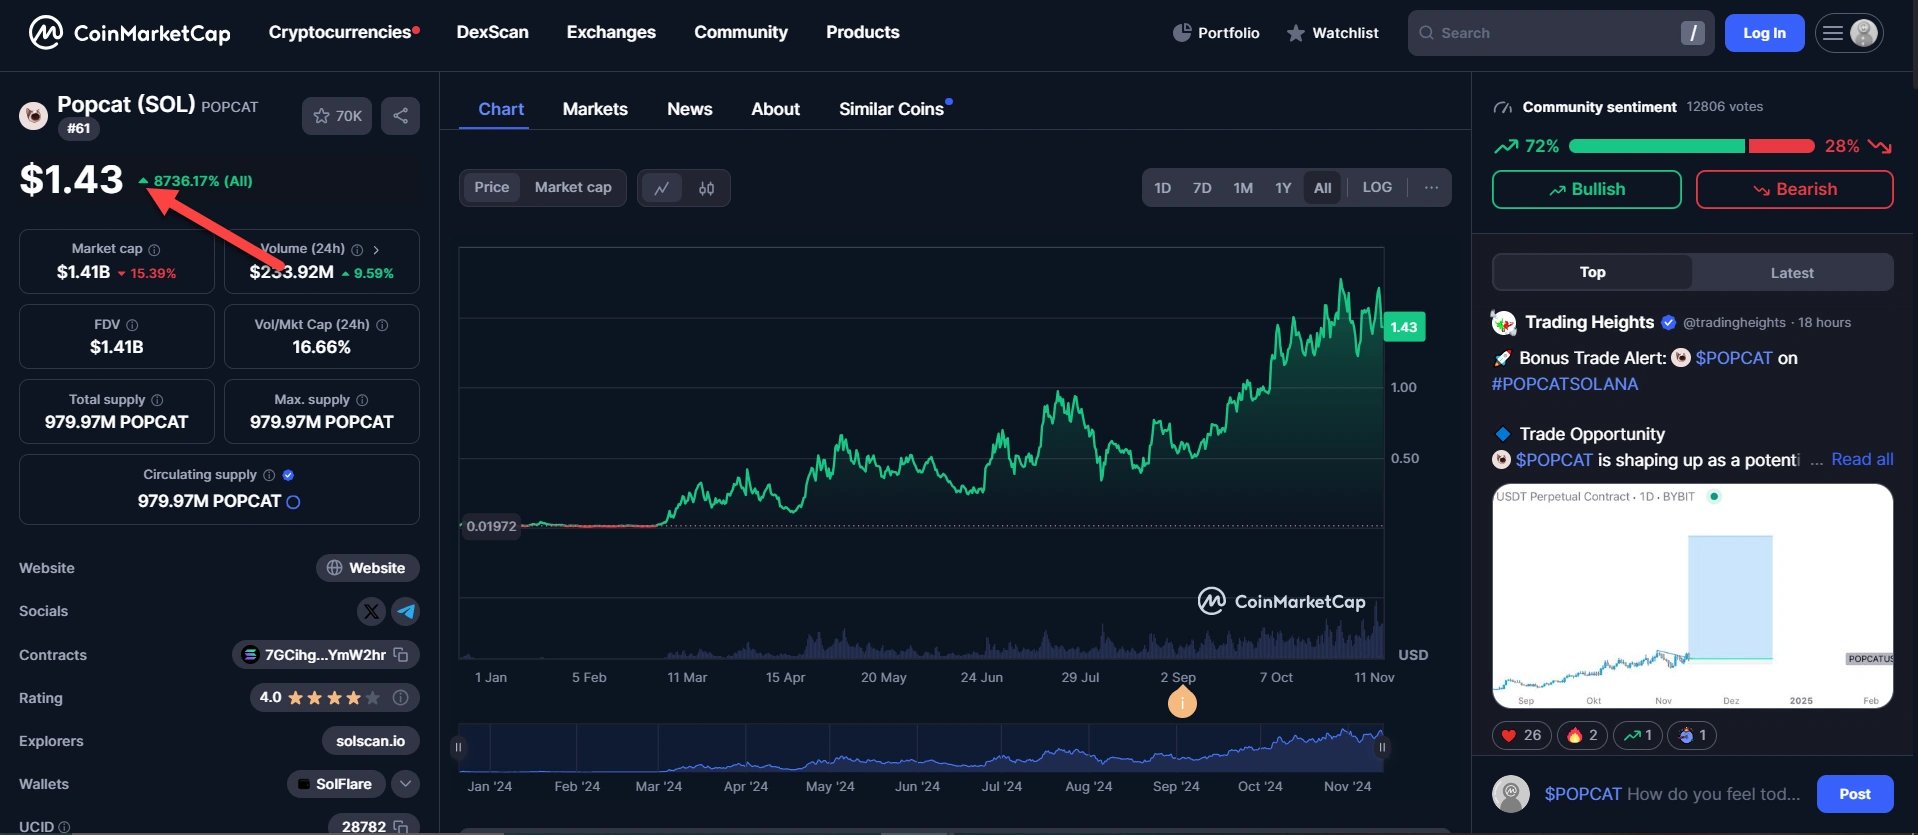Copy the contract address 7GCihg...YmW2hr
Image resolution: width=1918 pixels, height=835 pixels.
pos(401,655)
